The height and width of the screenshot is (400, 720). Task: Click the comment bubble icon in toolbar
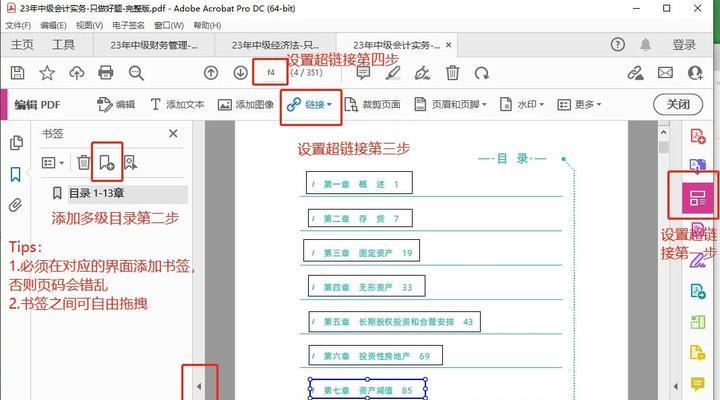pos(363,73)
